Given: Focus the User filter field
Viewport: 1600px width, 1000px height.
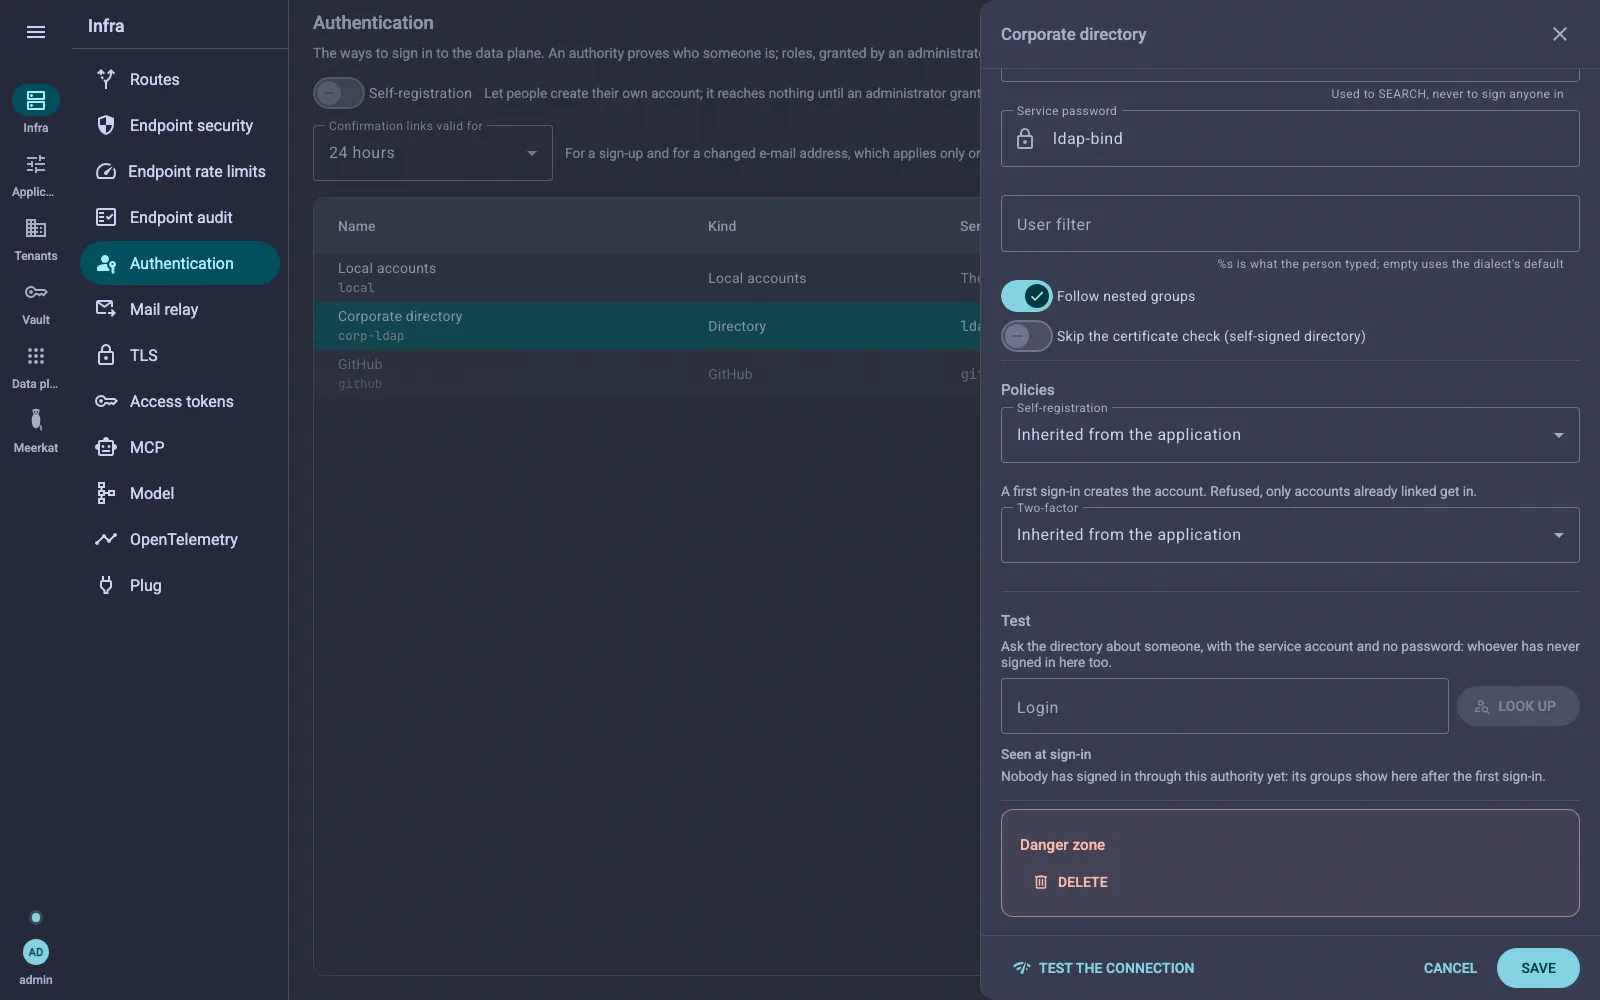Looking at the screenshot, I should point(1290,224).
